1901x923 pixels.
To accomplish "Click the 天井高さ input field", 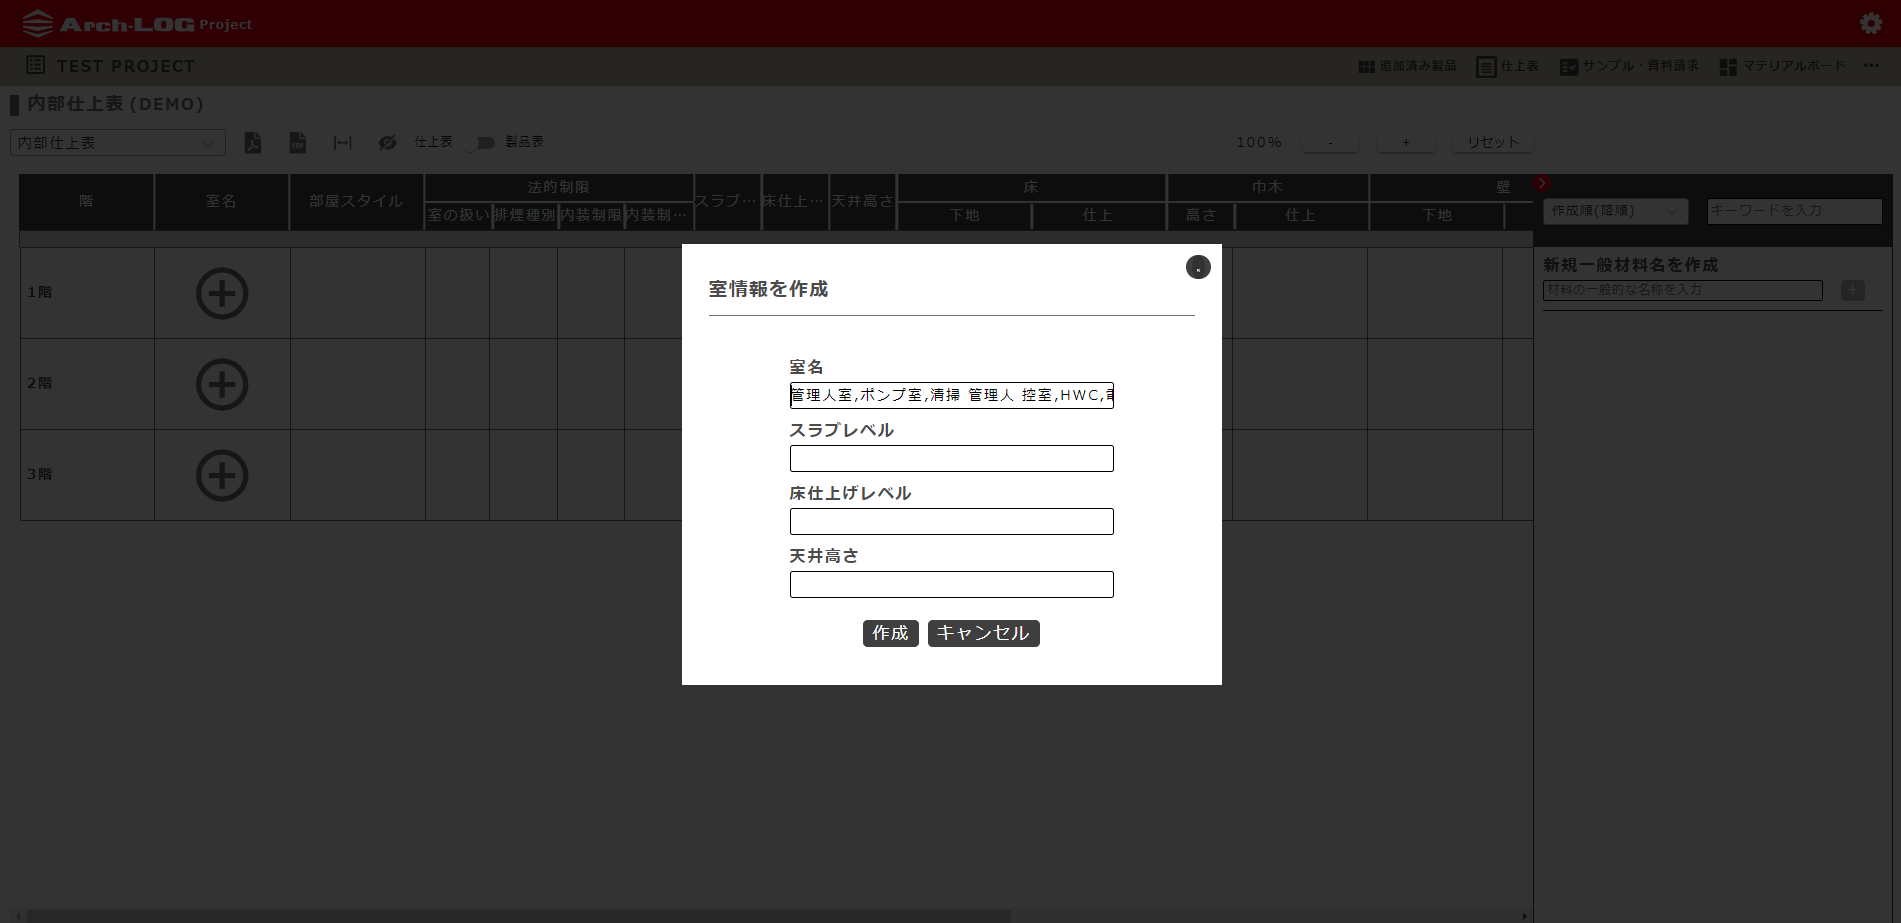I will [952, 584].
